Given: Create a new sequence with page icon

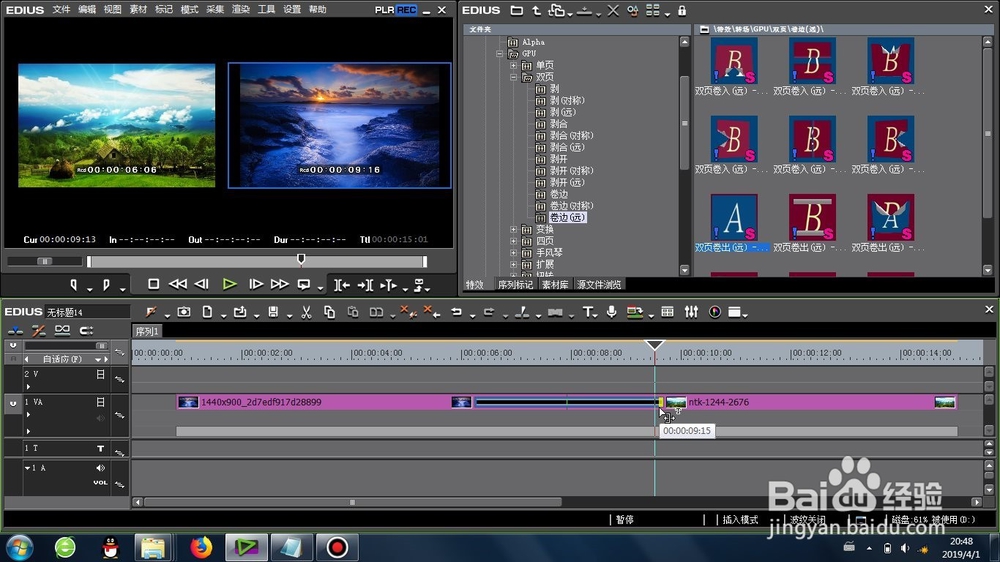Looking at the screenshot, I should click(207, 312).
